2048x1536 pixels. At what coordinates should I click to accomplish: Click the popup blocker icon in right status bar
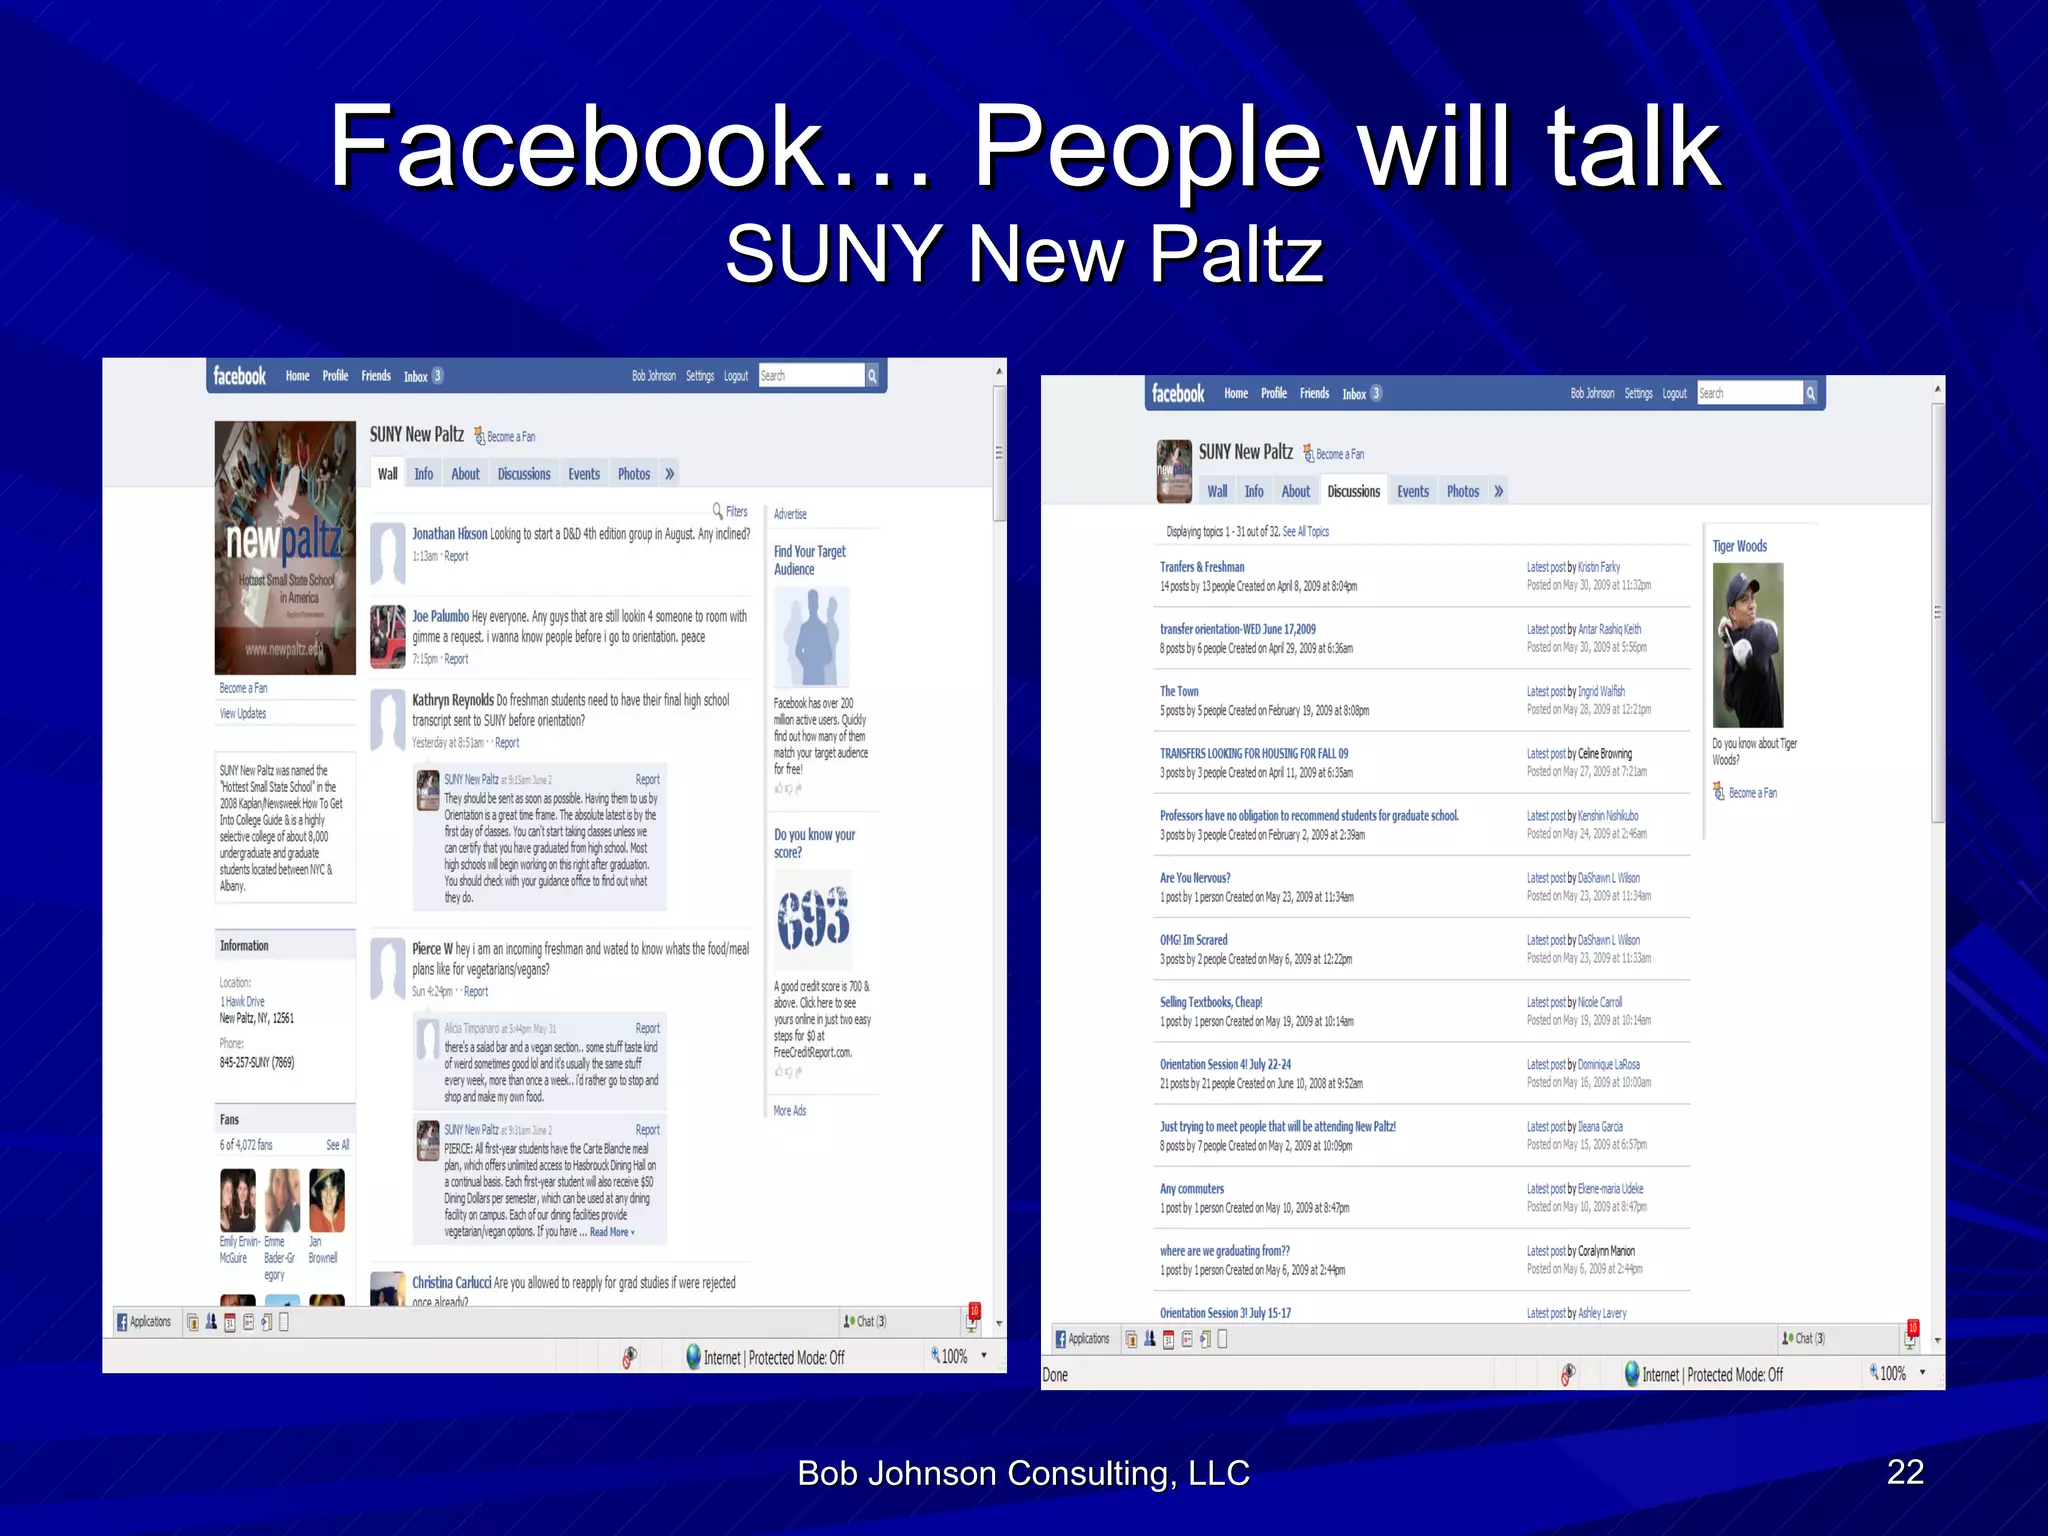pos(1568,1375)
